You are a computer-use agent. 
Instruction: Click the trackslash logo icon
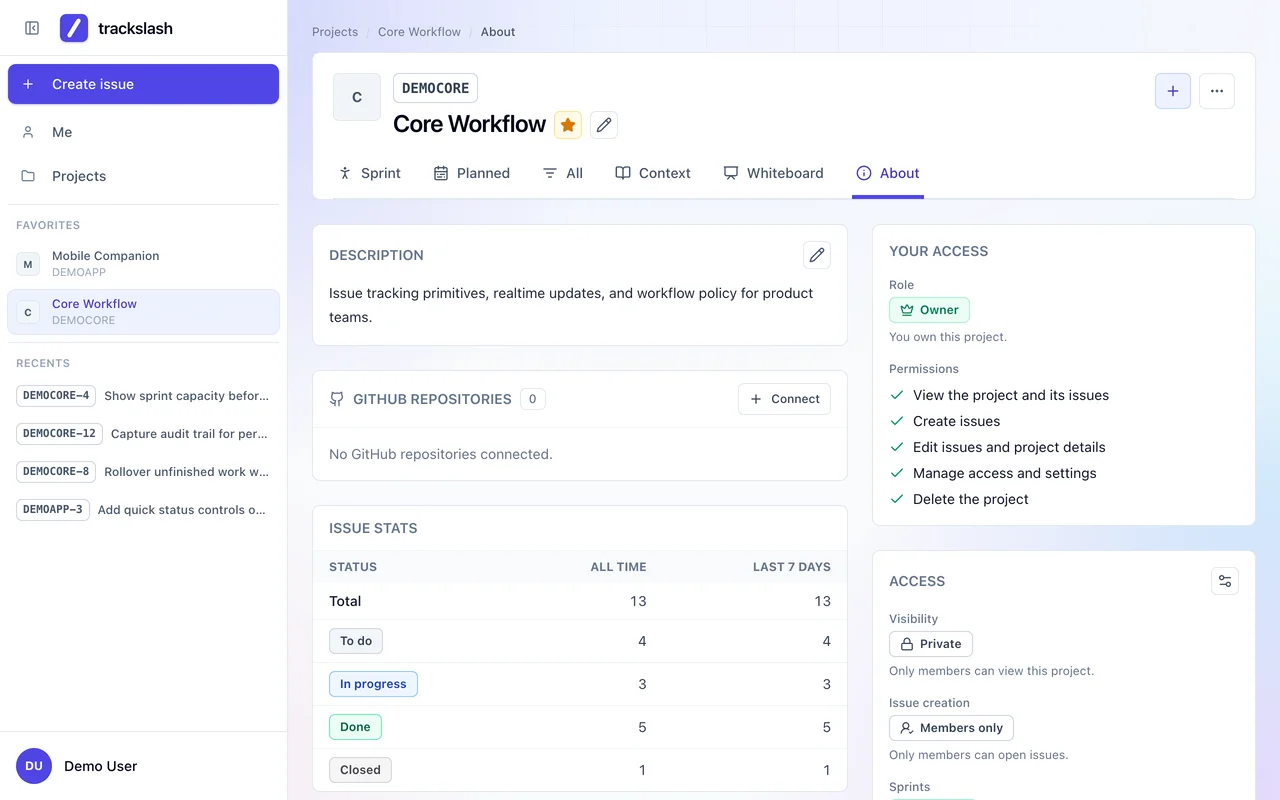coord(74,28)
